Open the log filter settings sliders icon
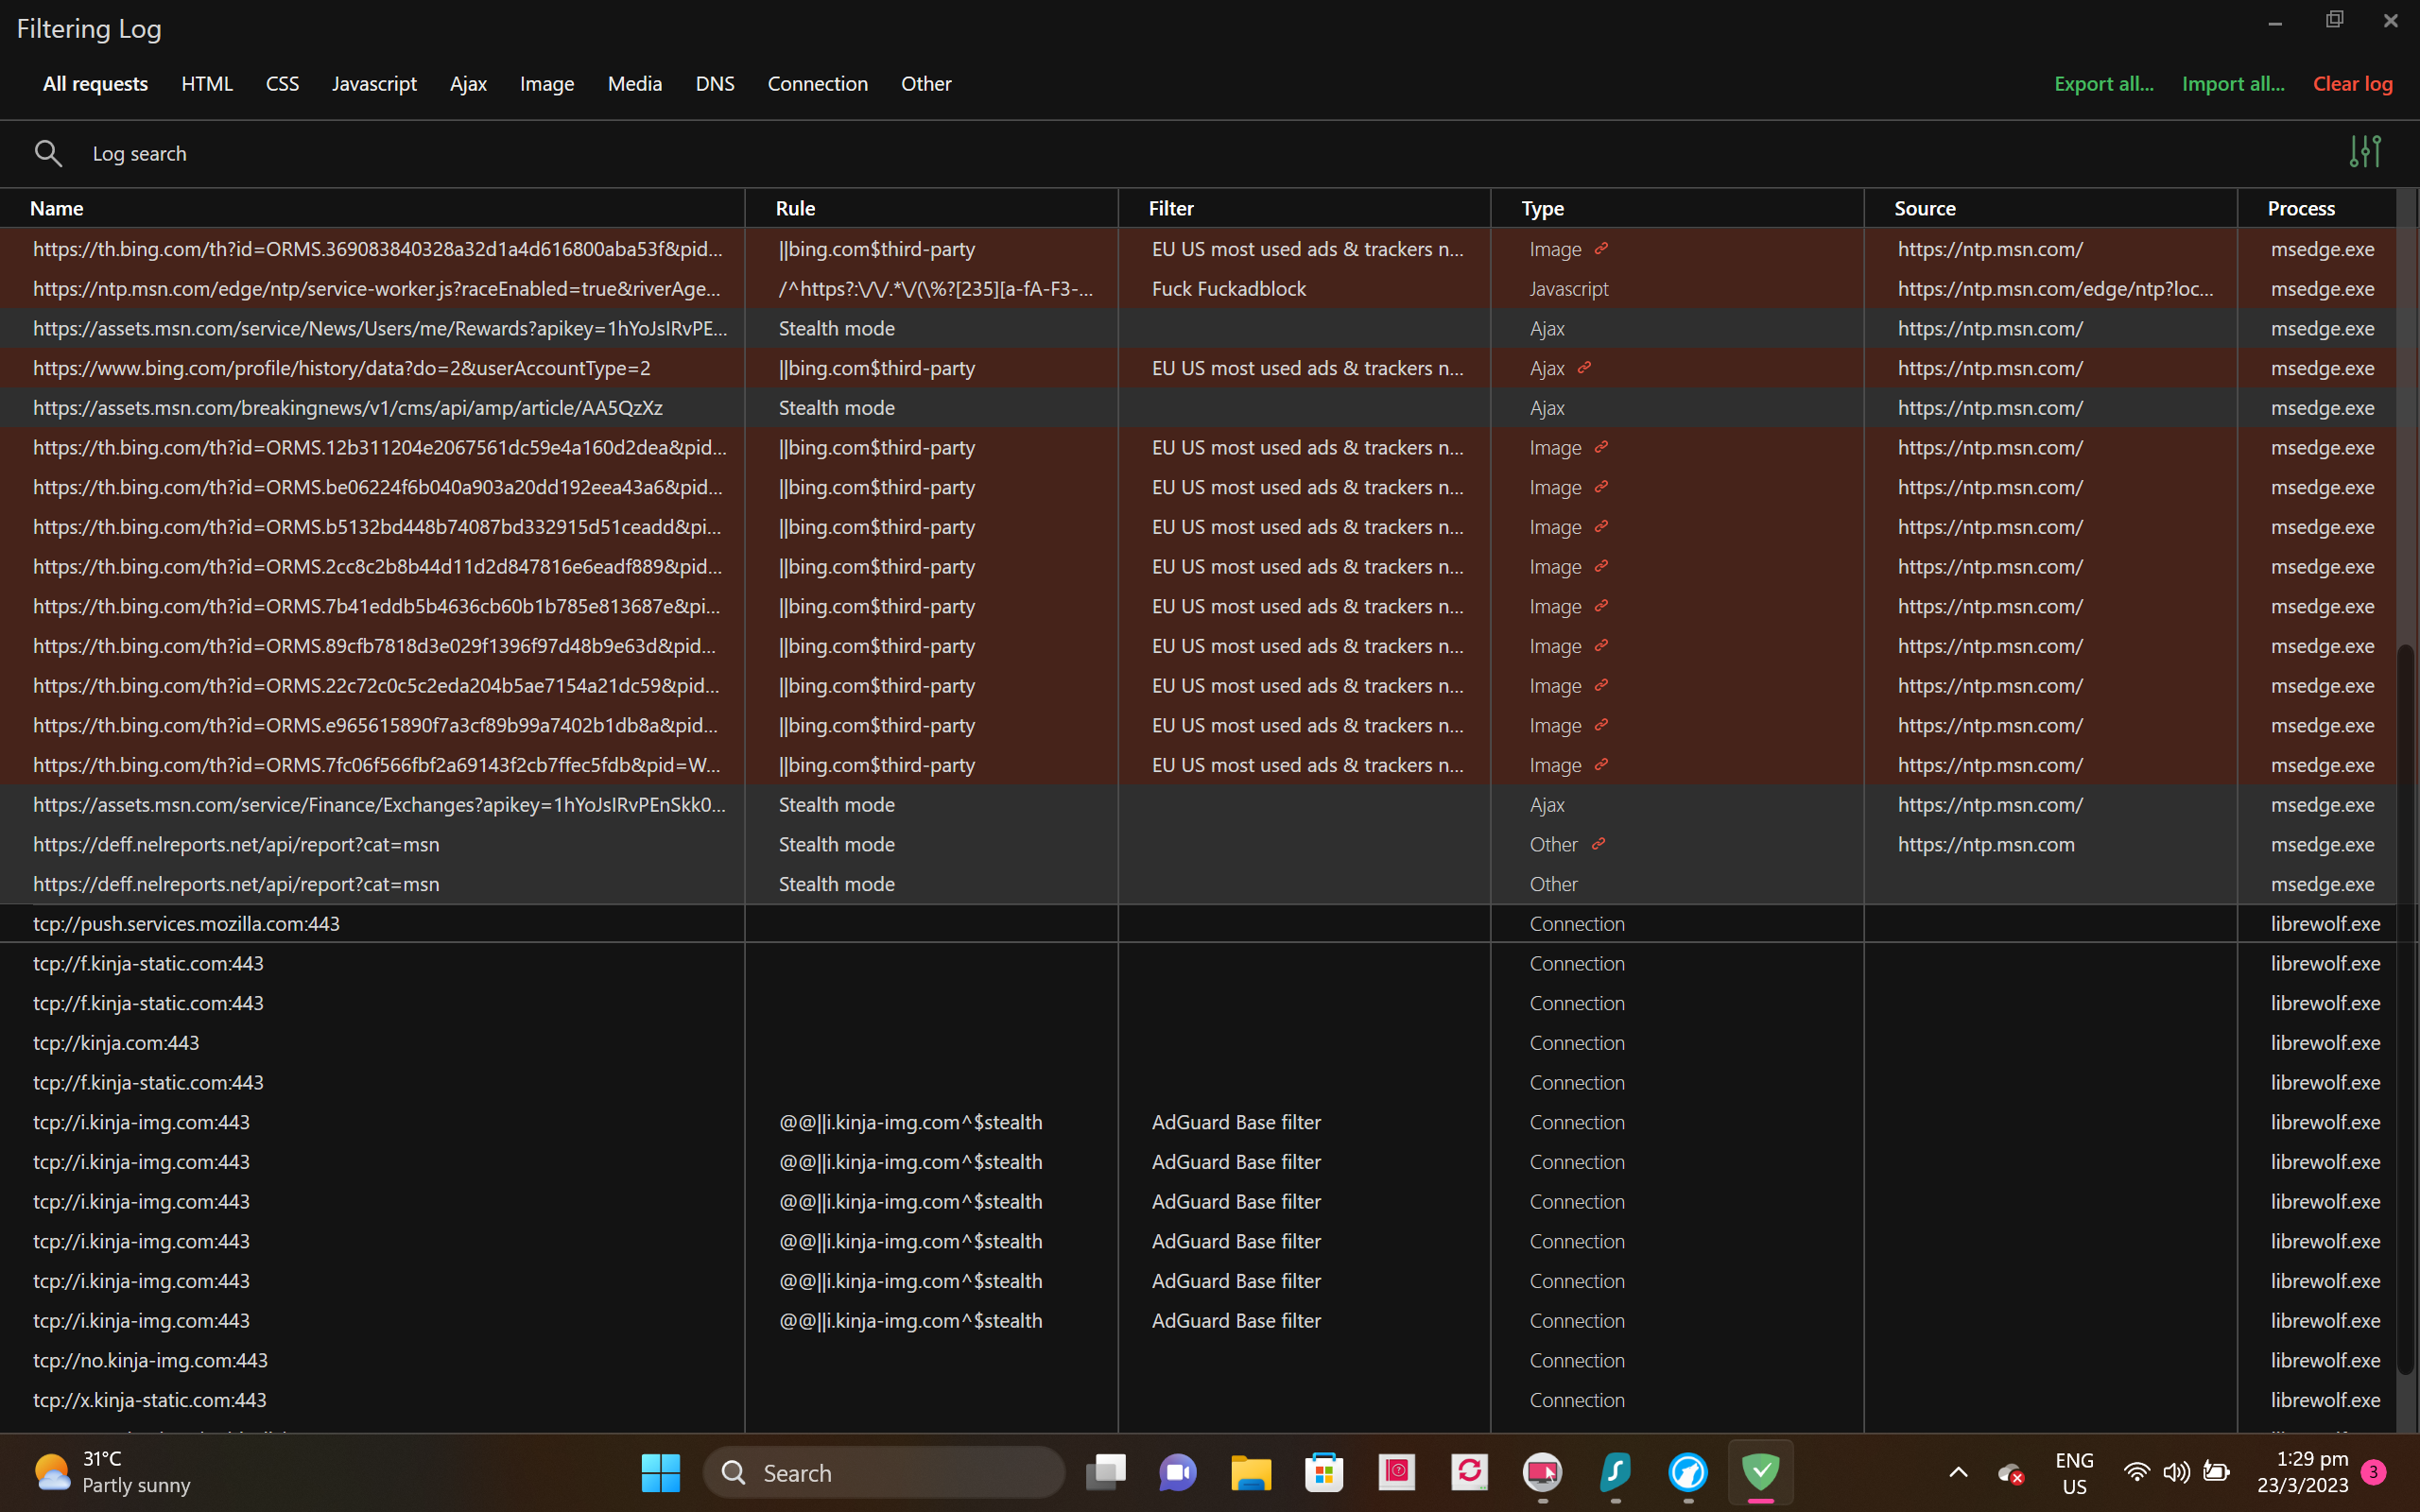 point(2364,152)
